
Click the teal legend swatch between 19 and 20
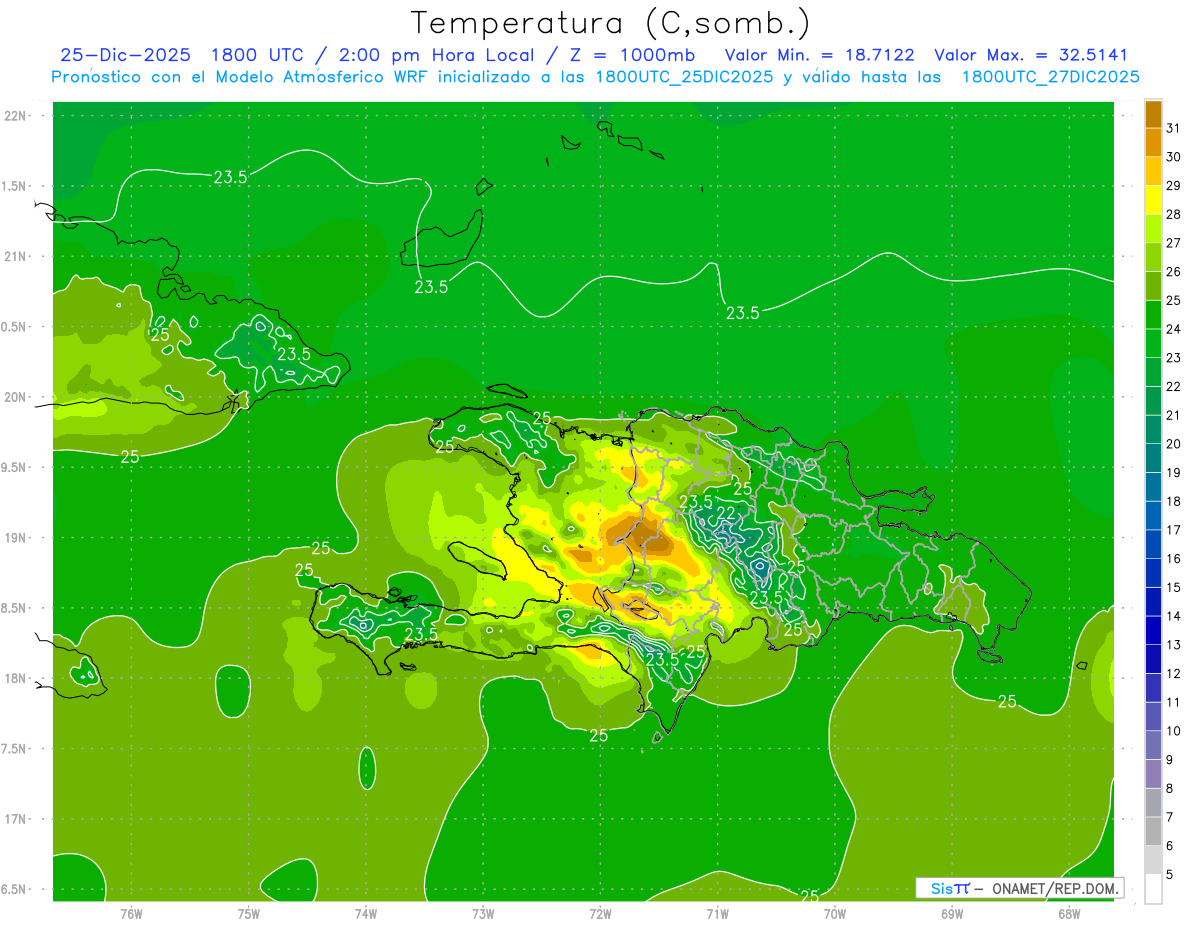pos(1153,458)
